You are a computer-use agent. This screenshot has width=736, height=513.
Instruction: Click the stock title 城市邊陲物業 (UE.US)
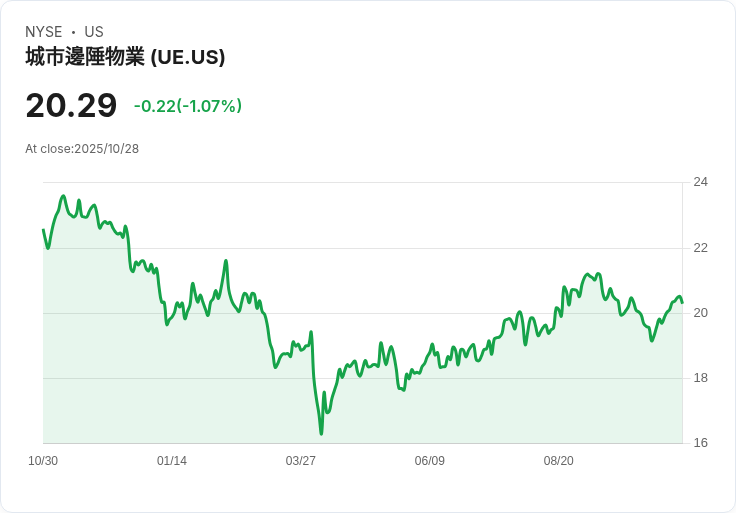coord(125,57)
